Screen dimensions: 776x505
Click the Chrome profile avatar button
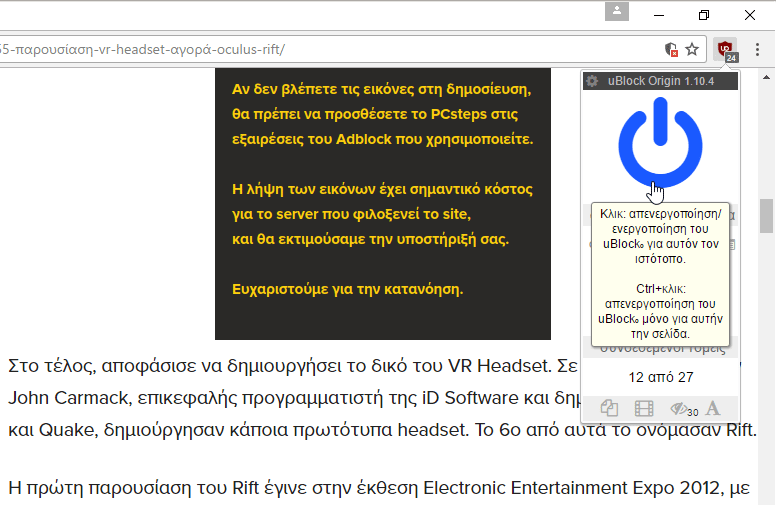[x=617, y=11]
